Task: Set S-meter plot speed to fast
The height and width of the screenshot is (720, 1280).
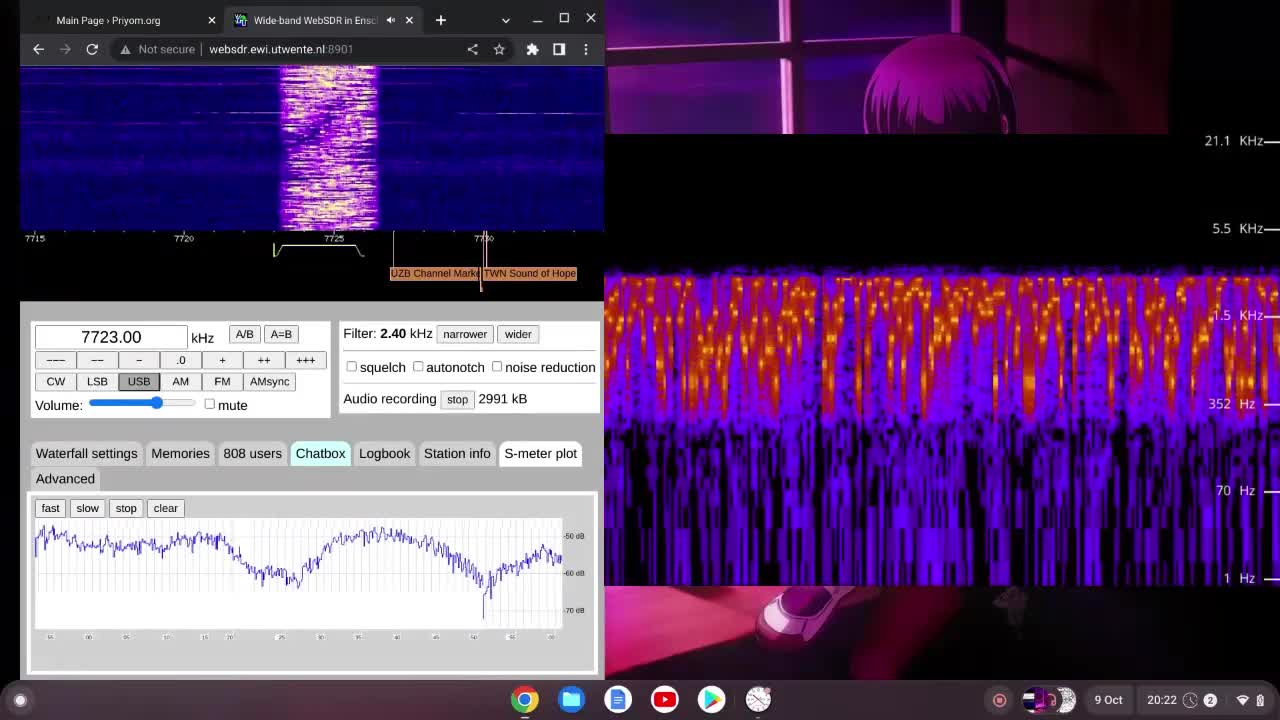Action: 50,508
